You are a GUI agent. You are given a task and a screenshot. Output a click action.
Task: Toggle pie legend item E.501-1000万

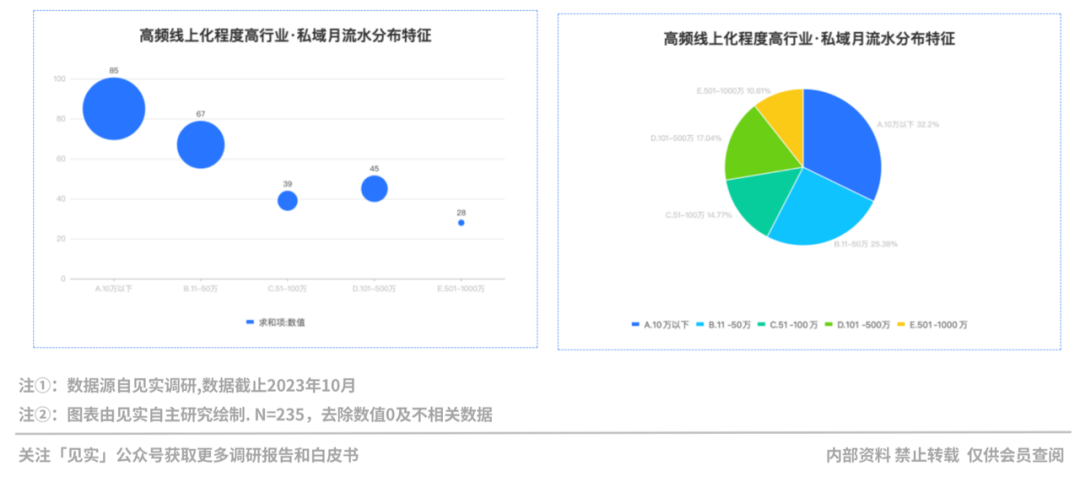[932, 324]
